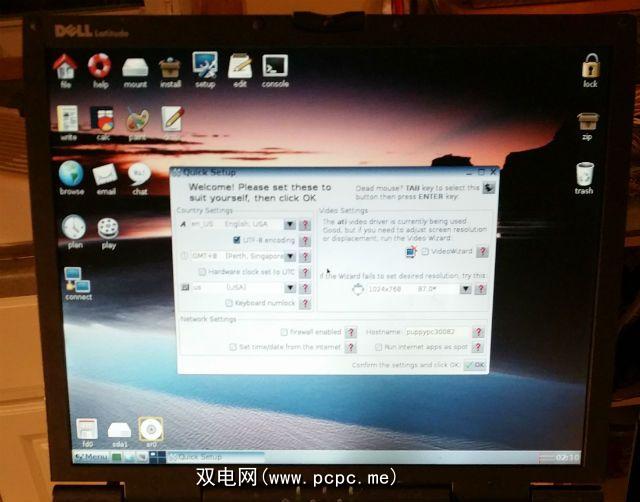Viewport: 640px width, 502px height.
Task: Toggle the UTF-8 encoding checkbox
Action: pyautogui.click(x=236, y=240)
